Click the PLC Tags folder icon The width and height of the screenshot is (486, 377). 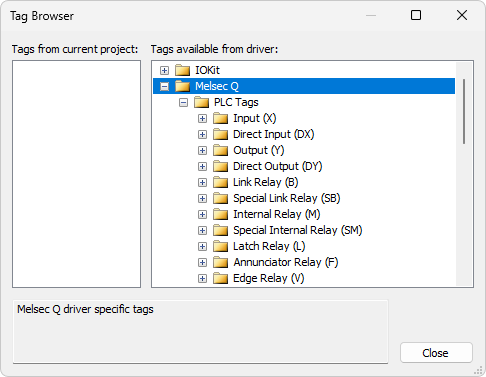201,102
